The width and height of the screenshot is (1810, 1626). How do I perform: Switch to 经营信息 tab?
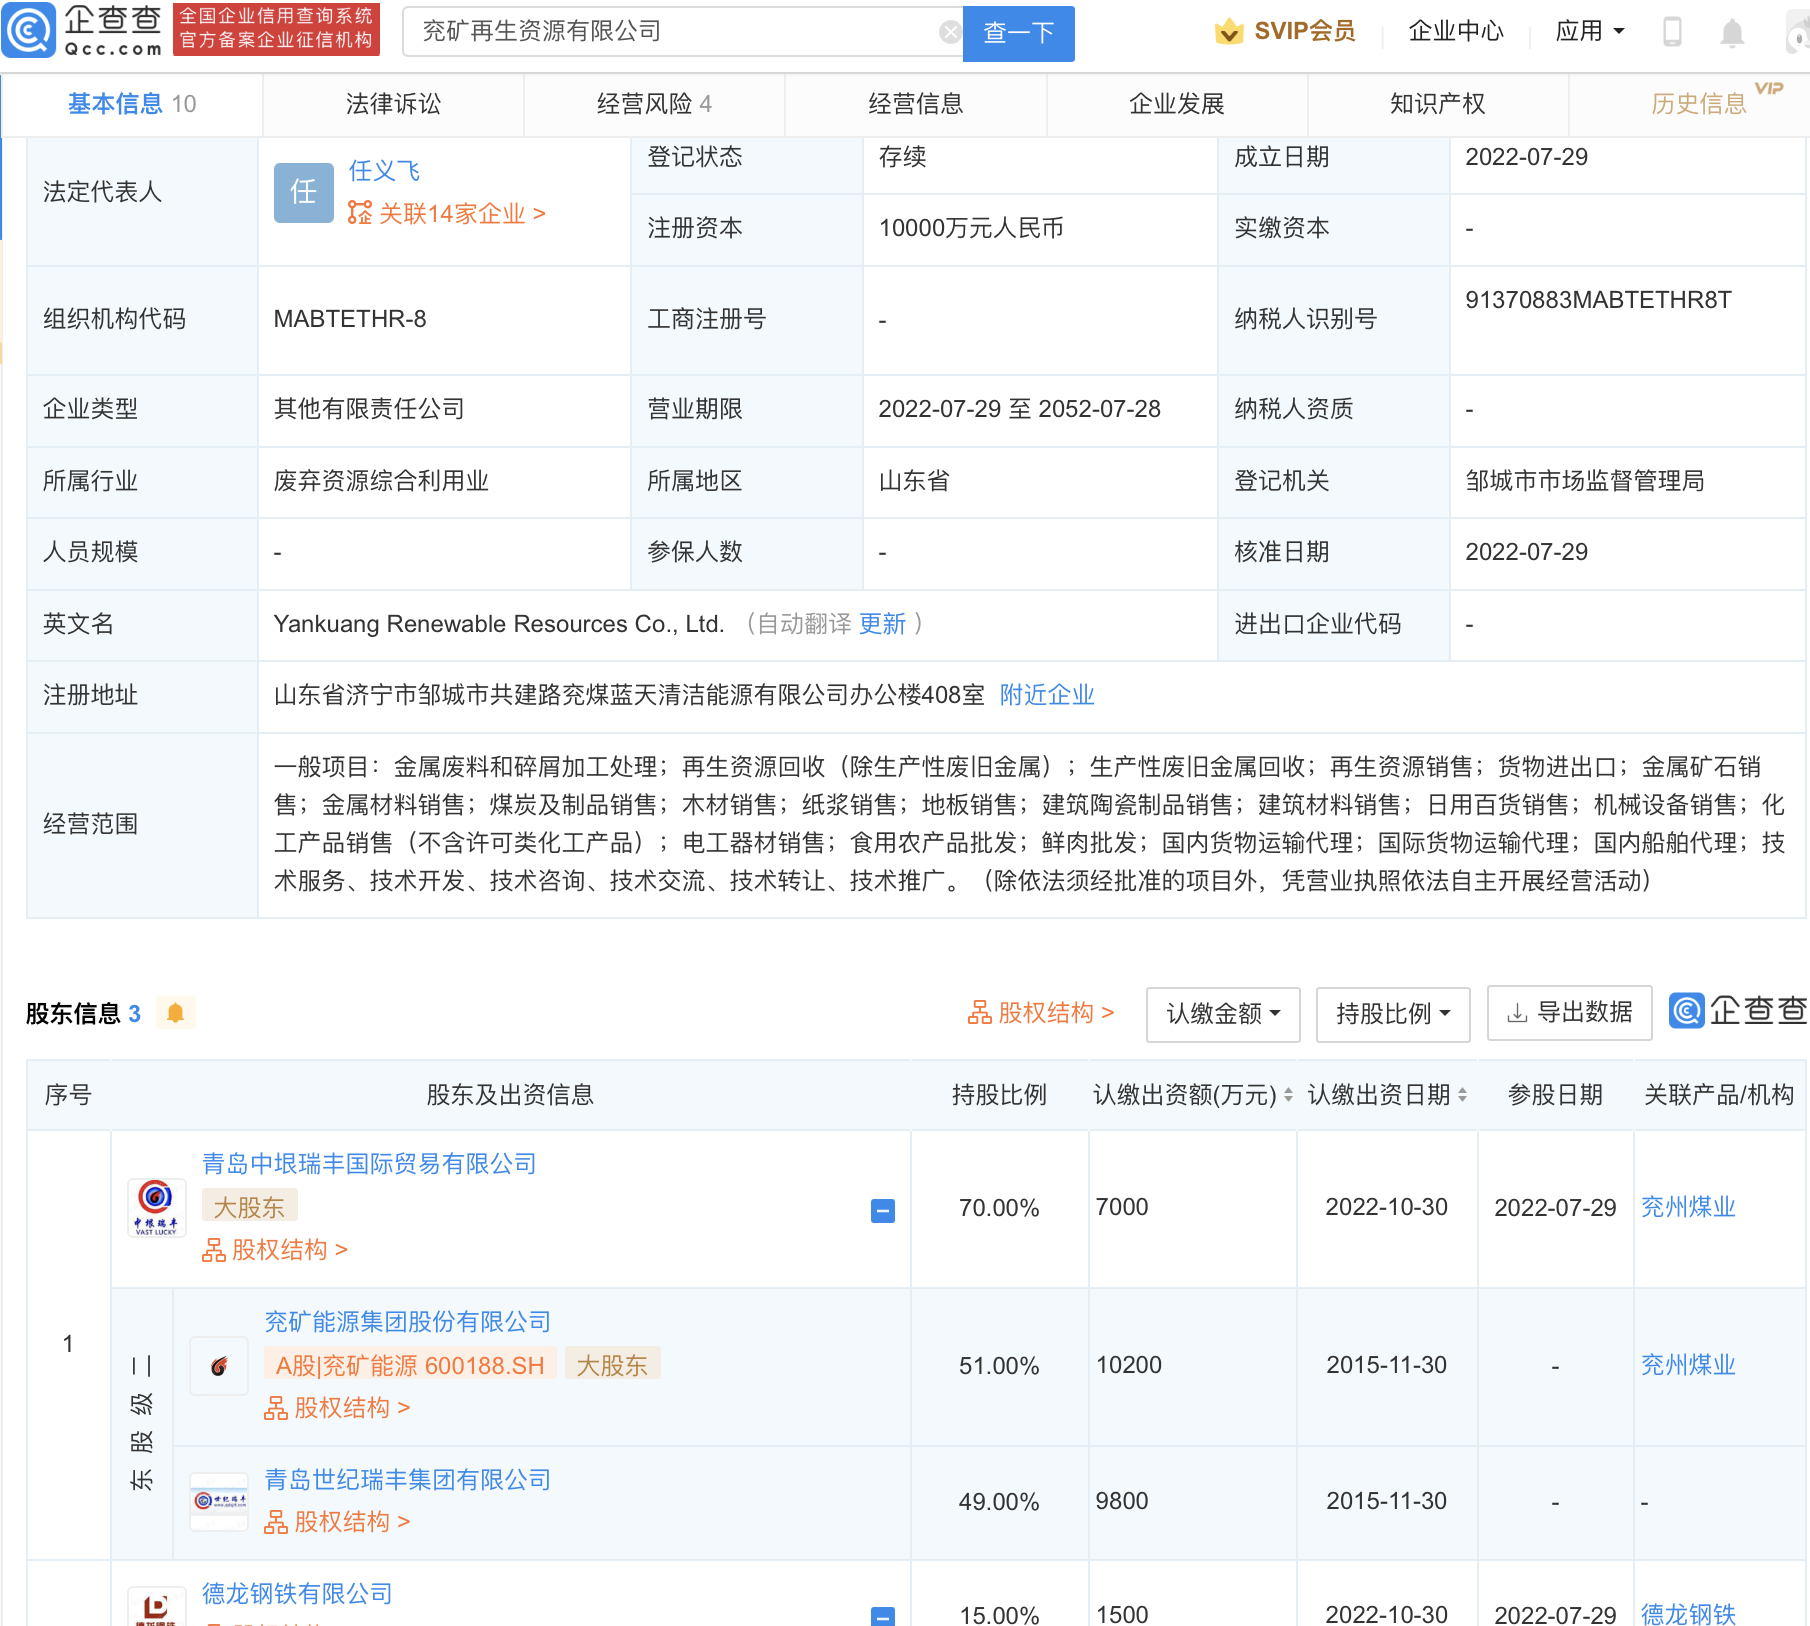point(915,104)
